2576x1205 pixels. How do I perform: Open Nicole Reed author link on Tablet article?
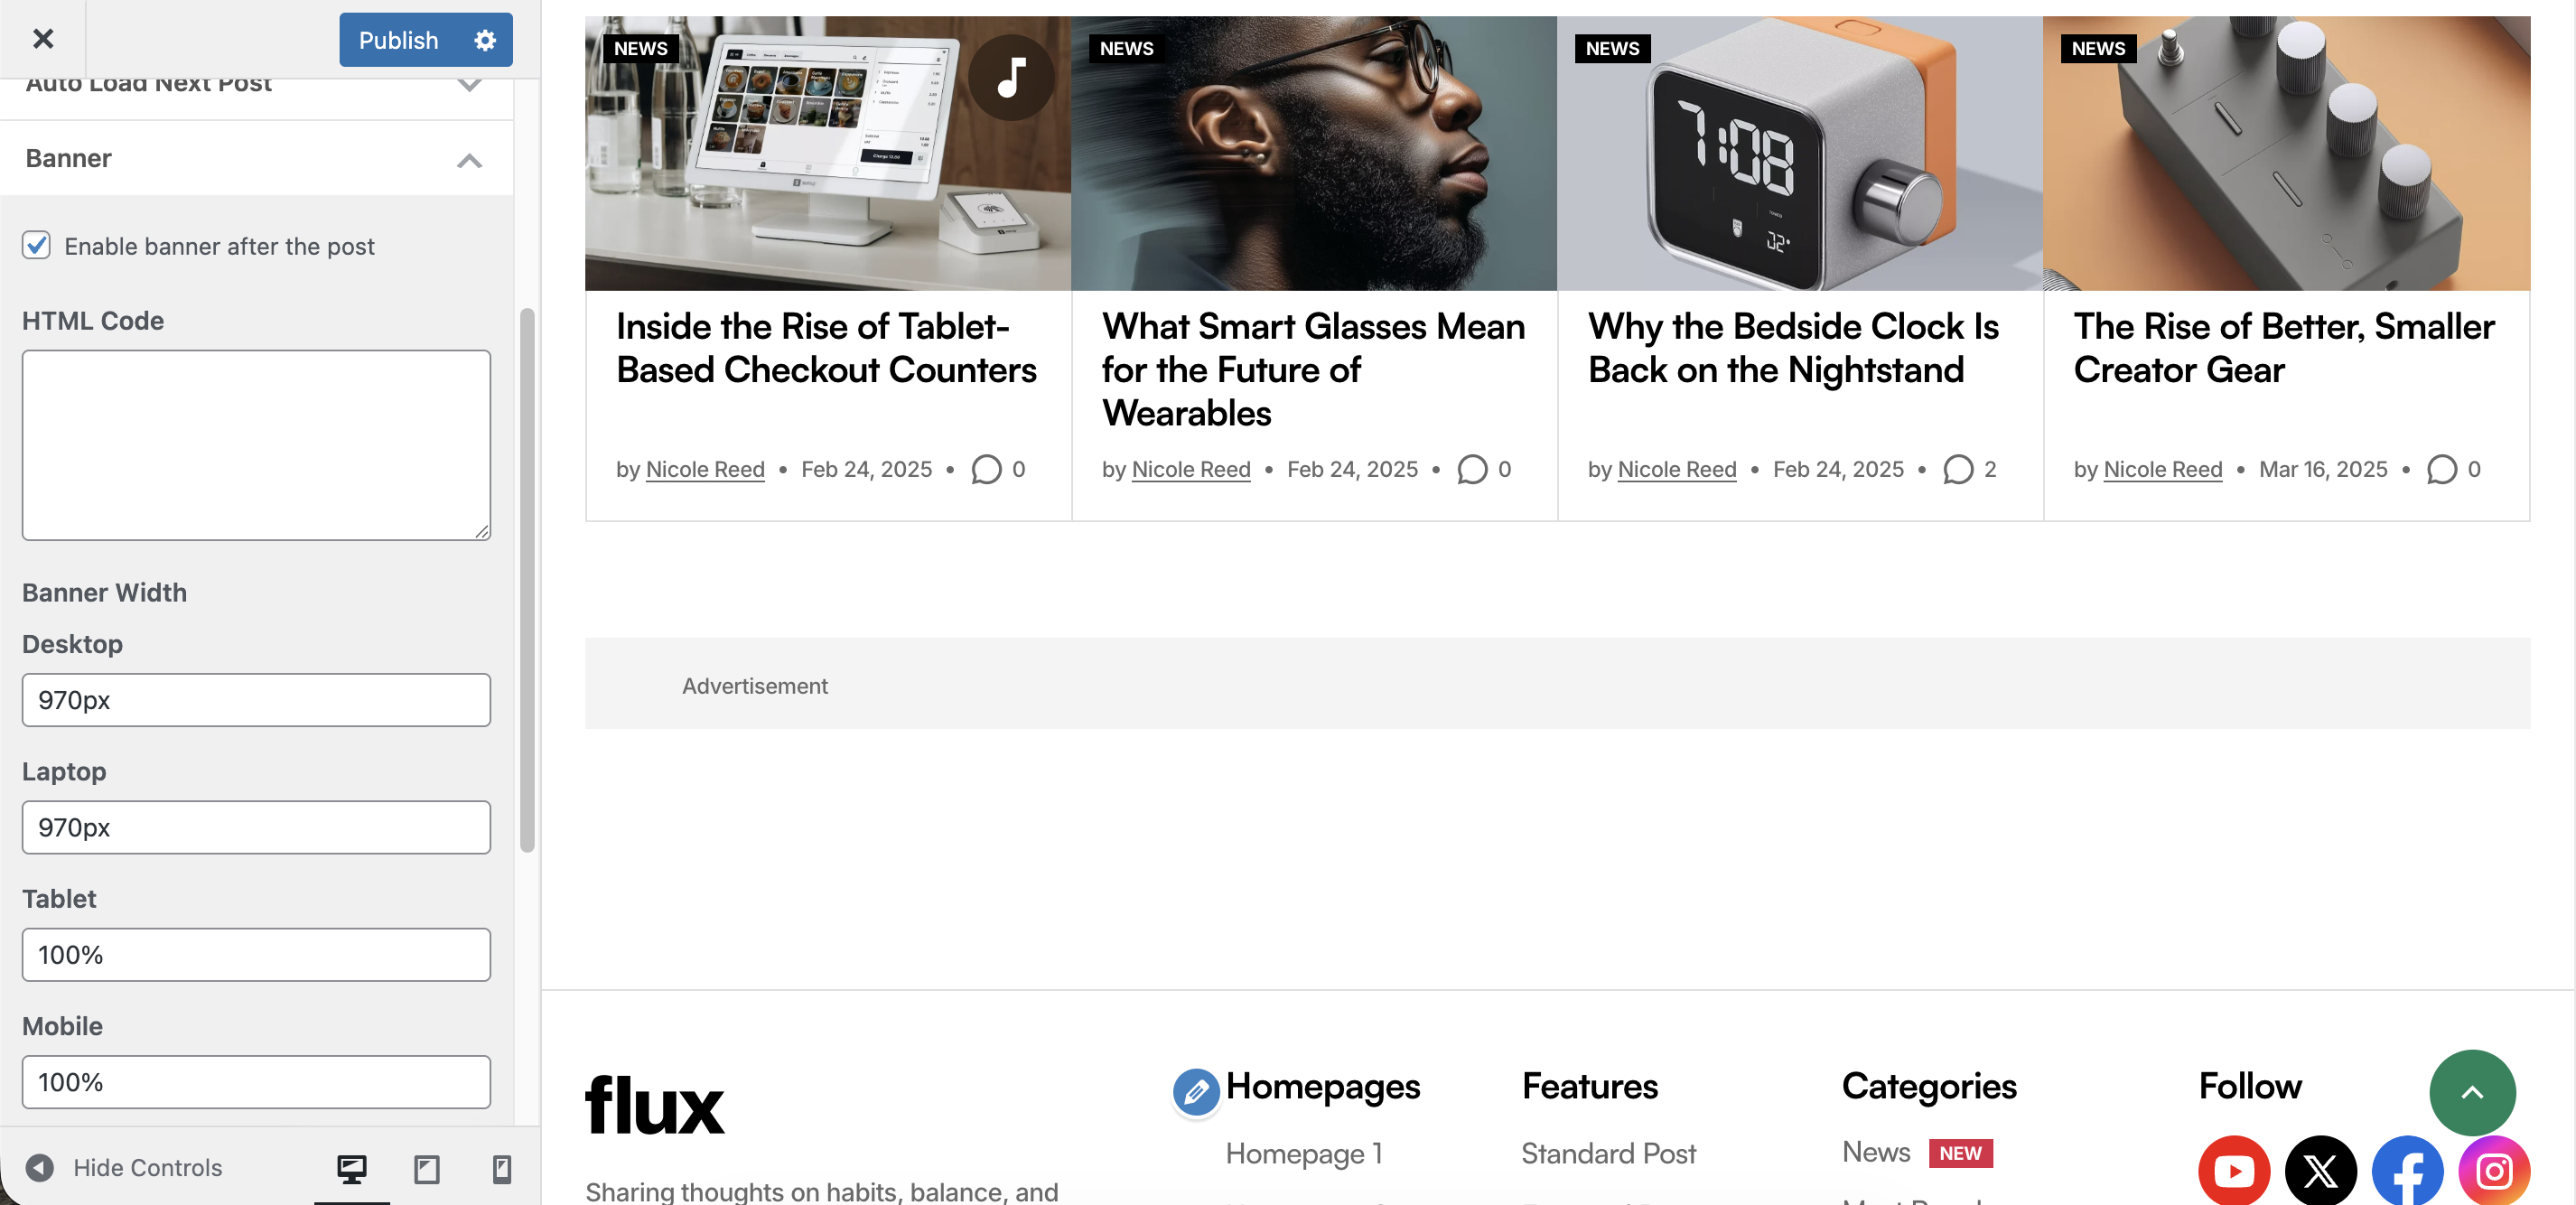[x=705, y=469]
